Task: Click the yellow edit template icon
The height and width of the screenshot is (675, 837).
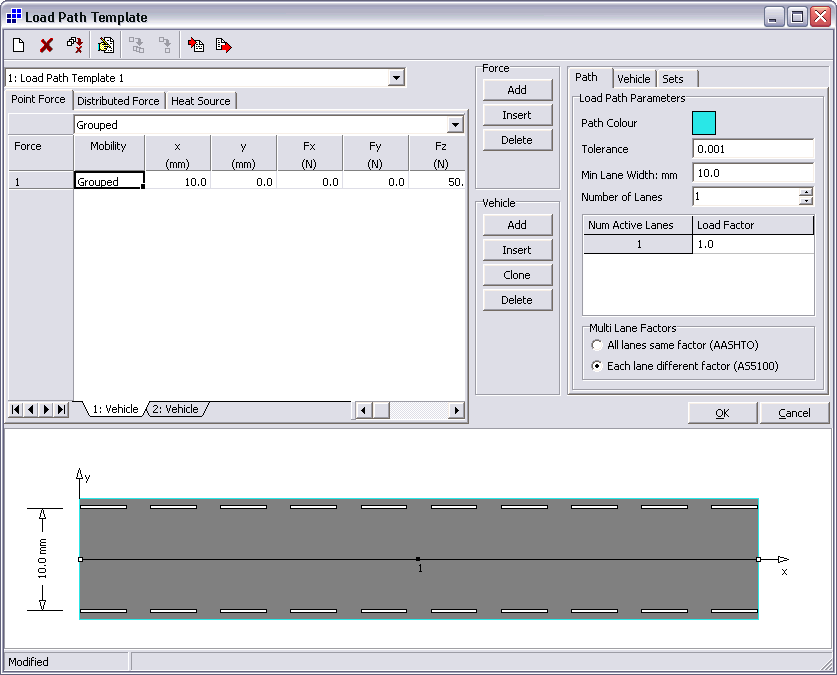Action: click(106, 45)
